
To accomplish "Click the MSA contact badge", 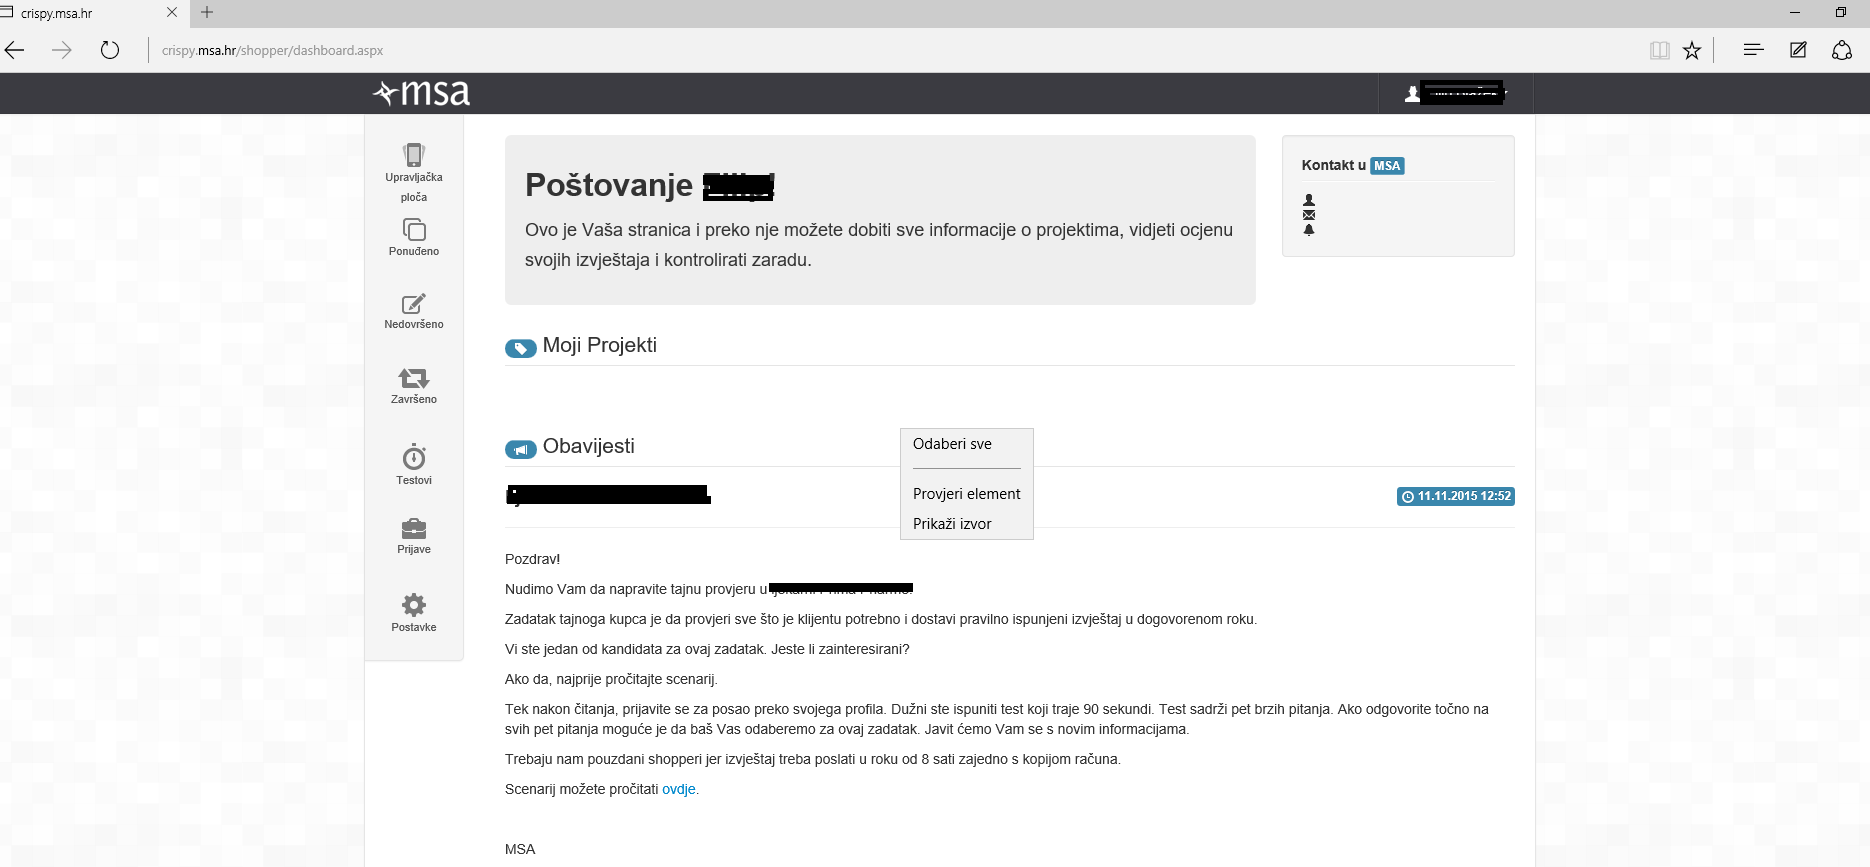I will pos(1387,166).
